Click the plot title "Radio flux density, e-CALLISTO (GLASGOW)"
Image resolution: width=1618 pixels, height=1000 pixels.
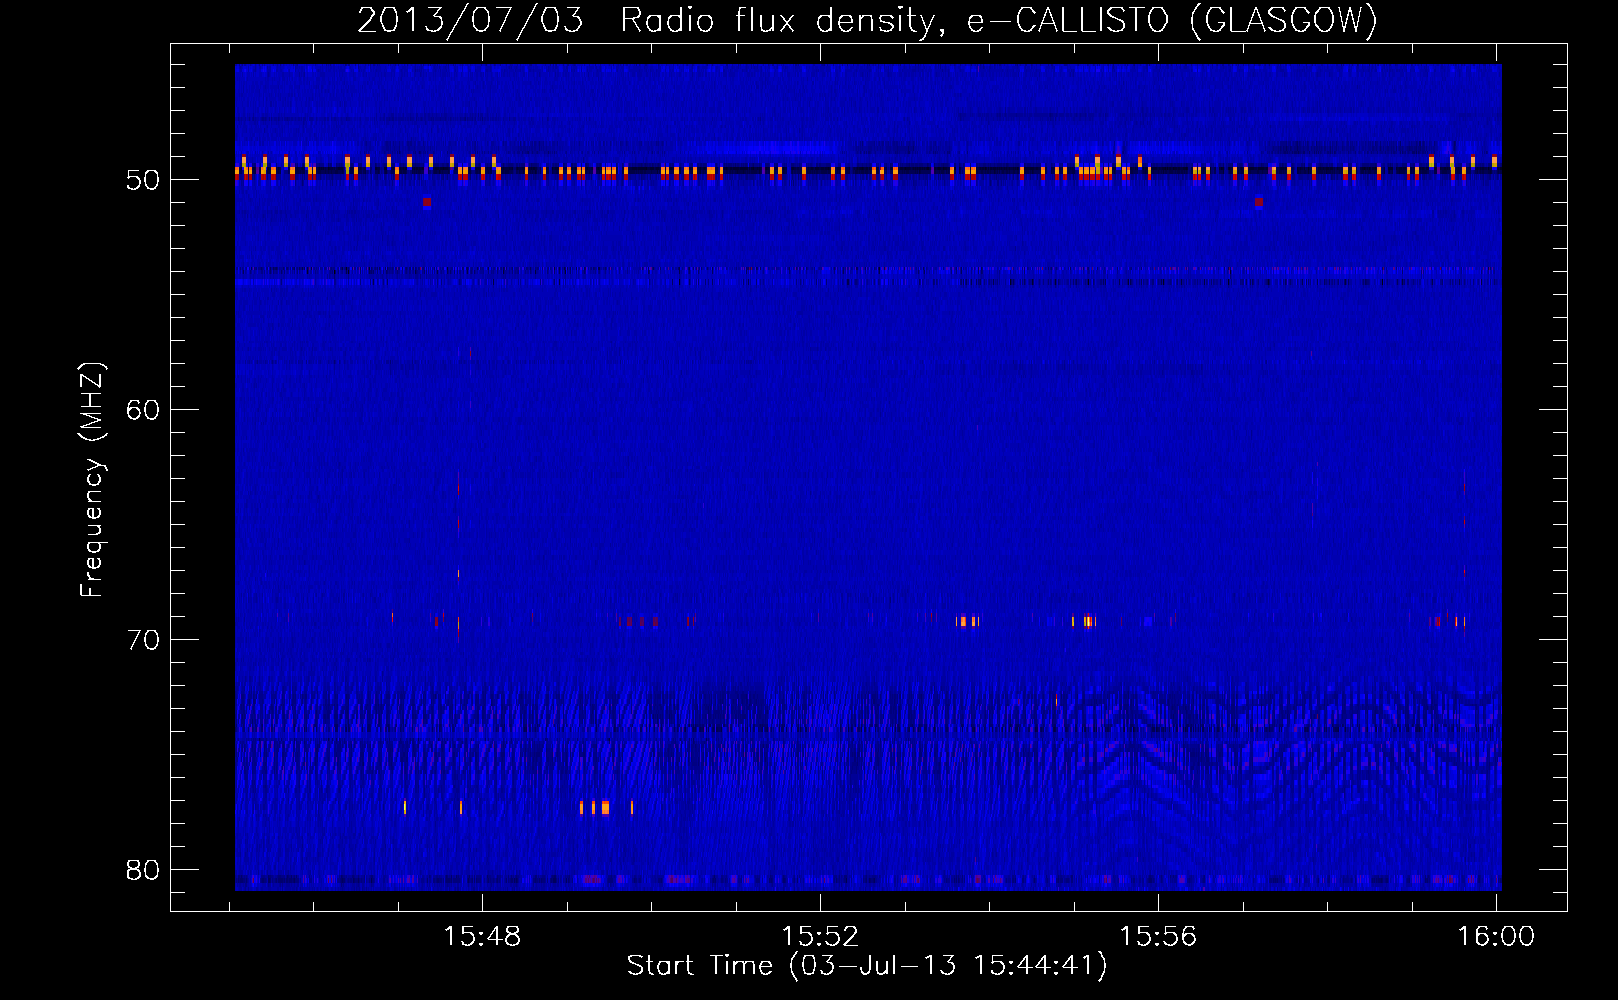pos(999,20)
